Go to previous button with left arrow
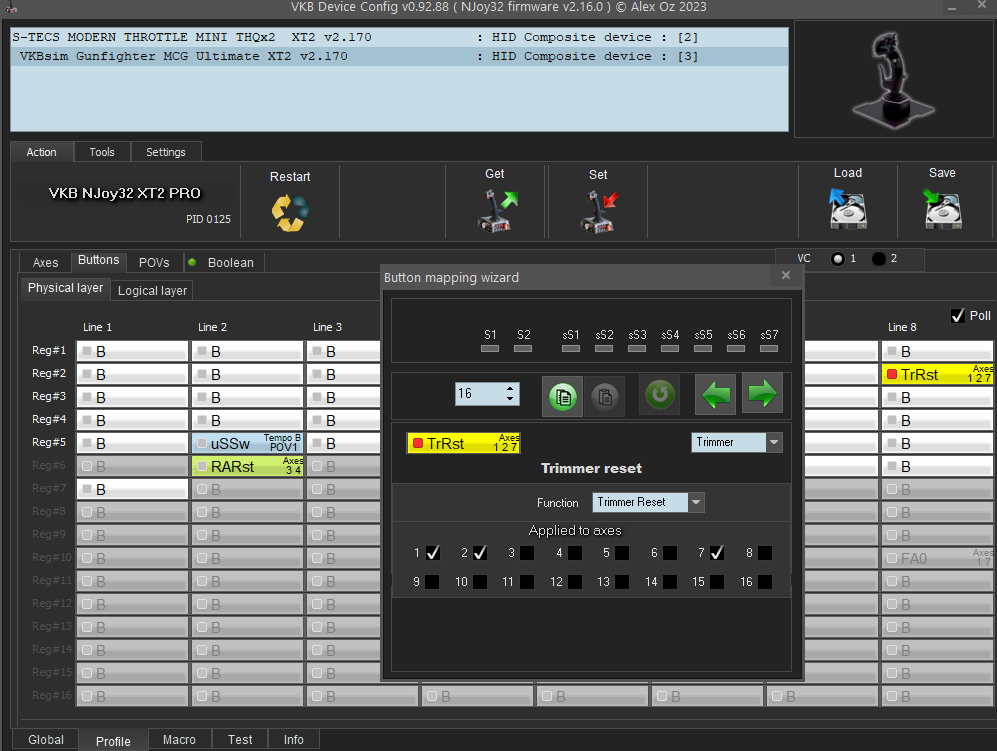This screenshot has height=751, width=997. [715, 394]
